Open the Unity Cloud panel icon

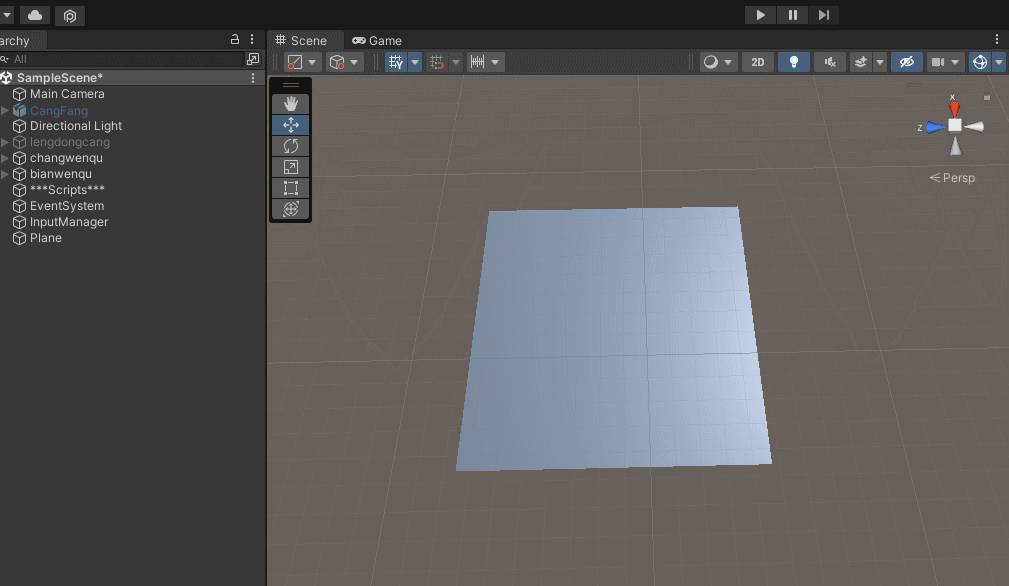pos(33,15)
